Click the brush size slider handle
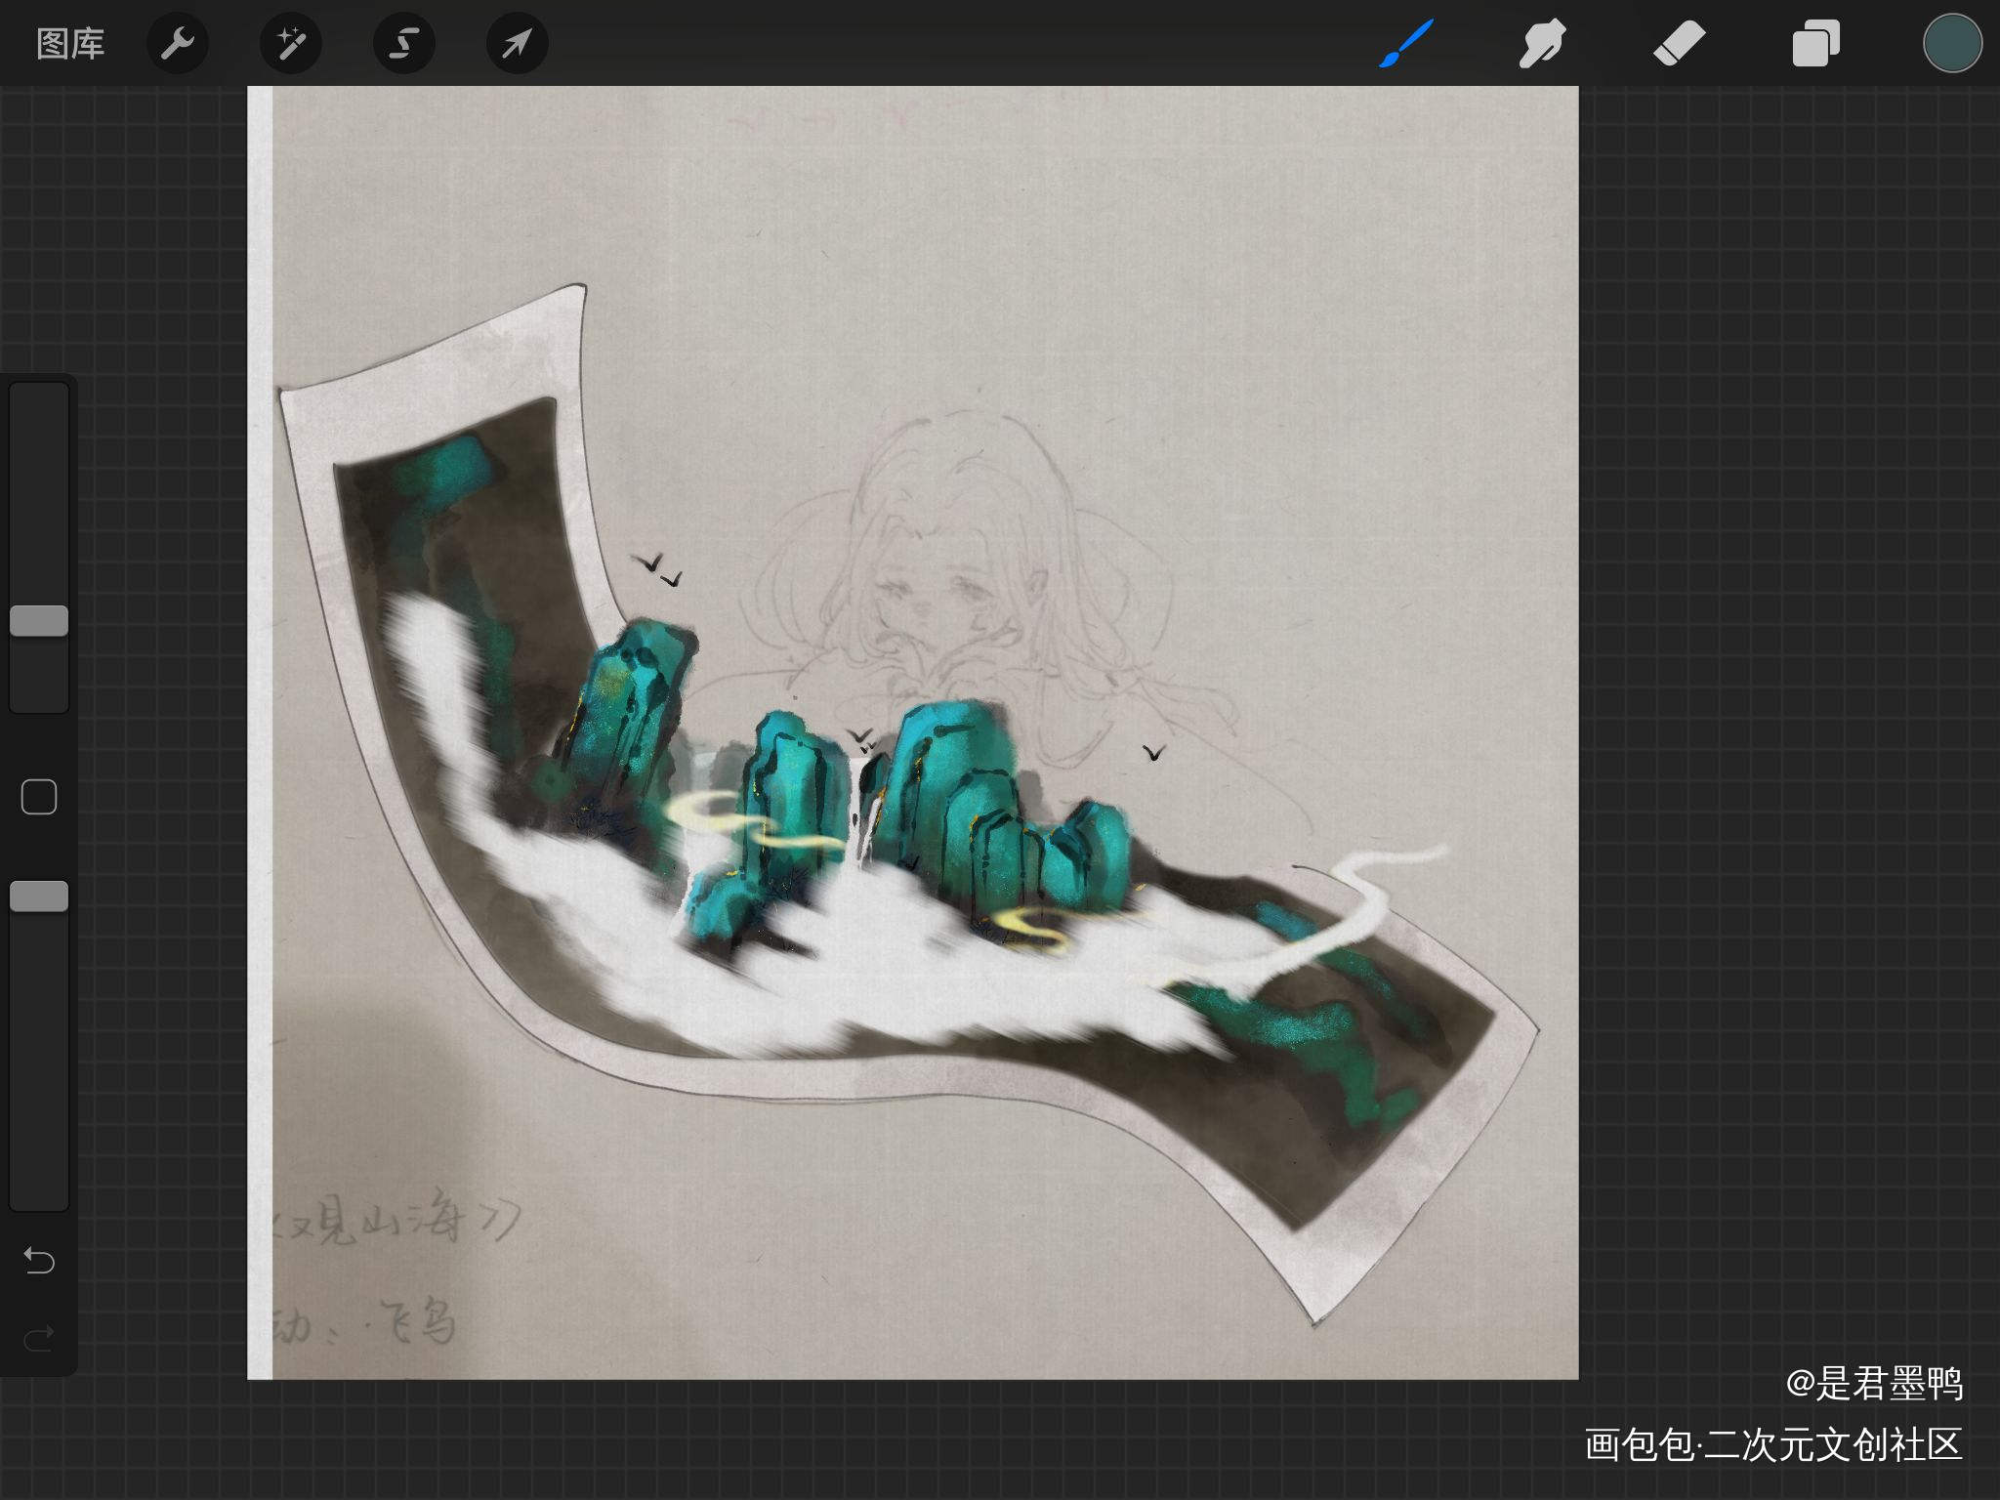 tap(39, 621)
